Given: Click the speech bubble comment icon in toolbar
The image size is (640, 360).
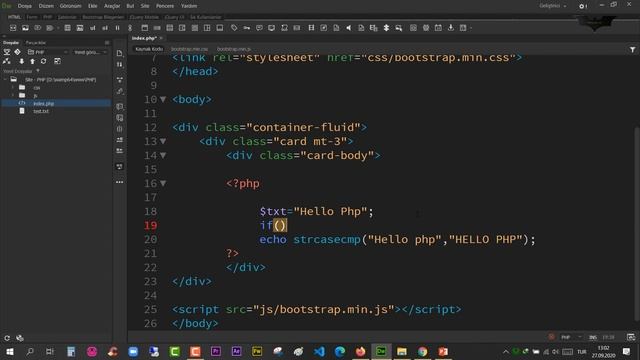Looking at the screenshot, I should pos(259,28).
